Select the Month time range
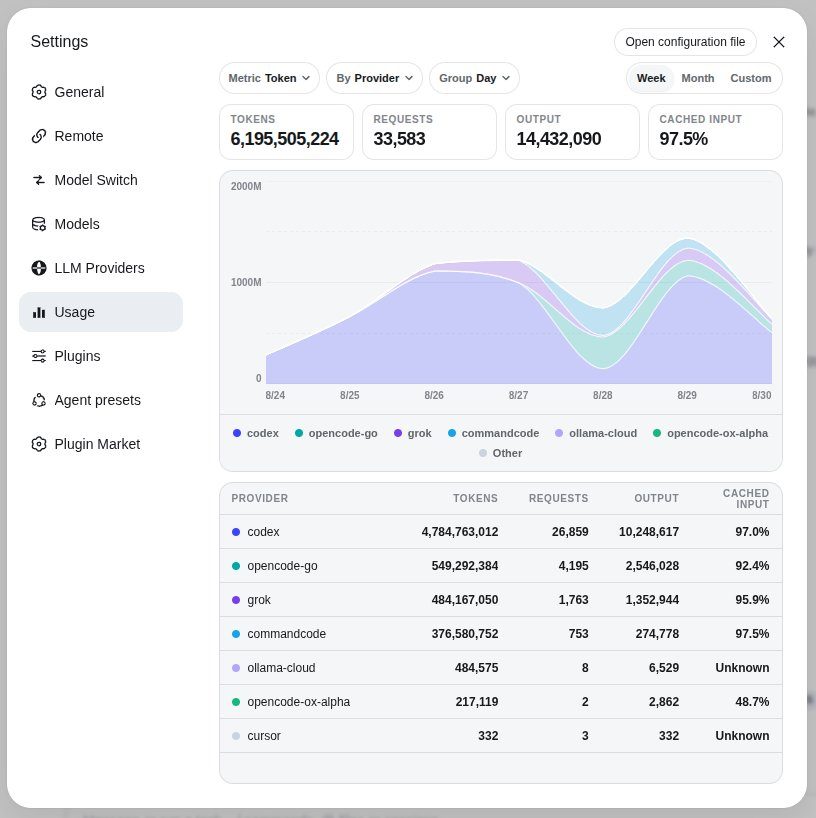 [698, 78]
